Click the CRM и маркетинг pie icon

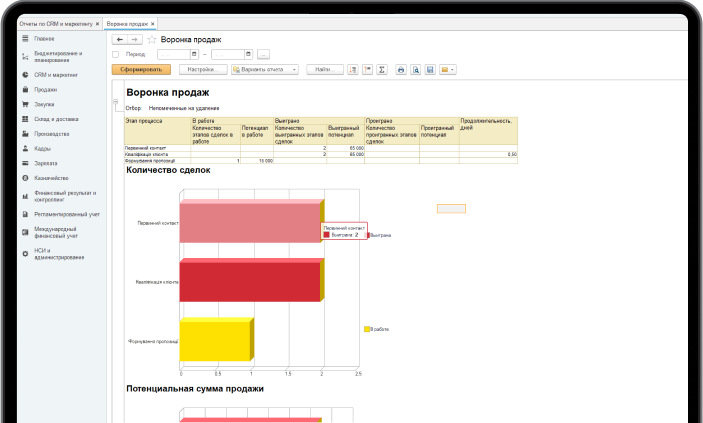[x=25, y=75]
